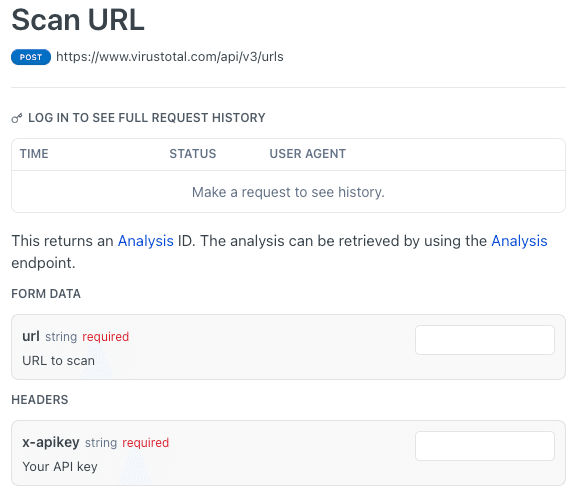The image size is (574, 494).
Task: Click the 'Make a request to see history' message
Action: click(x=288, y=192)
